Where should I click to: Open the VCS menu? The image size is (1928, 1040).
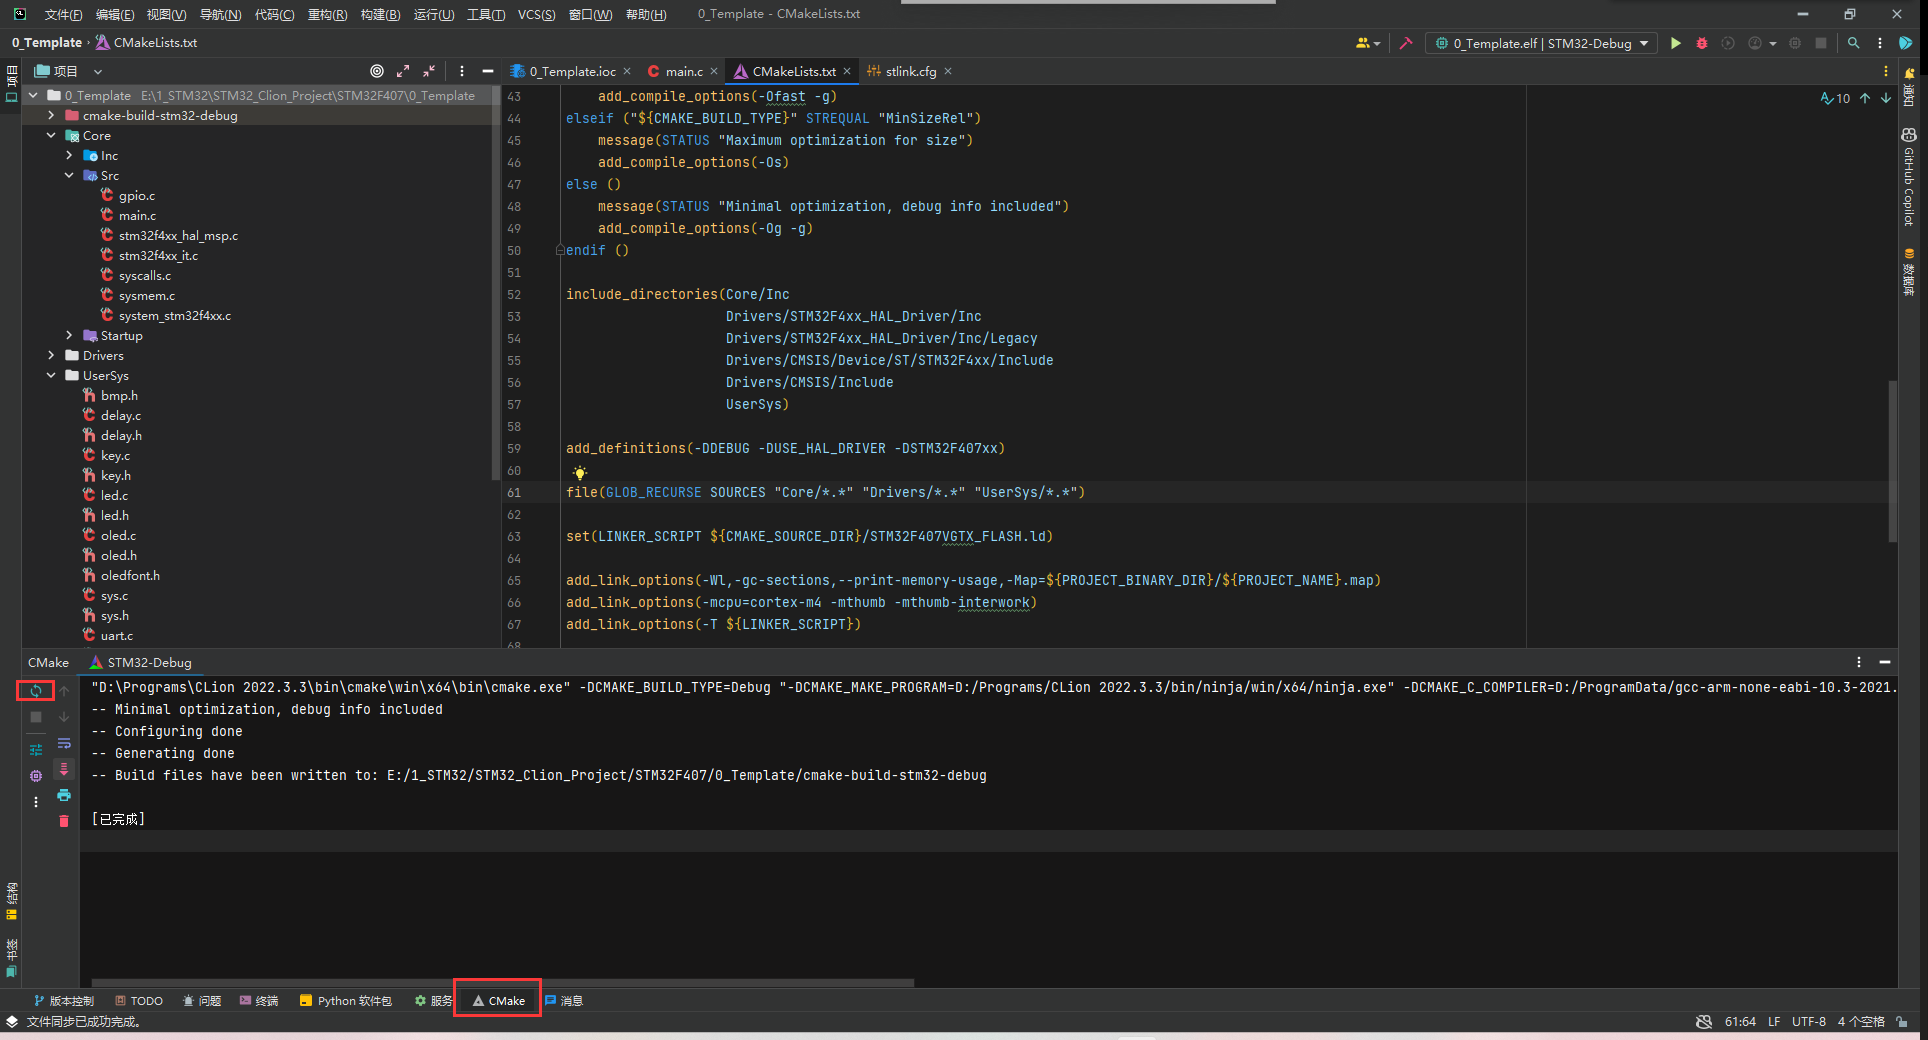point(537,14)
